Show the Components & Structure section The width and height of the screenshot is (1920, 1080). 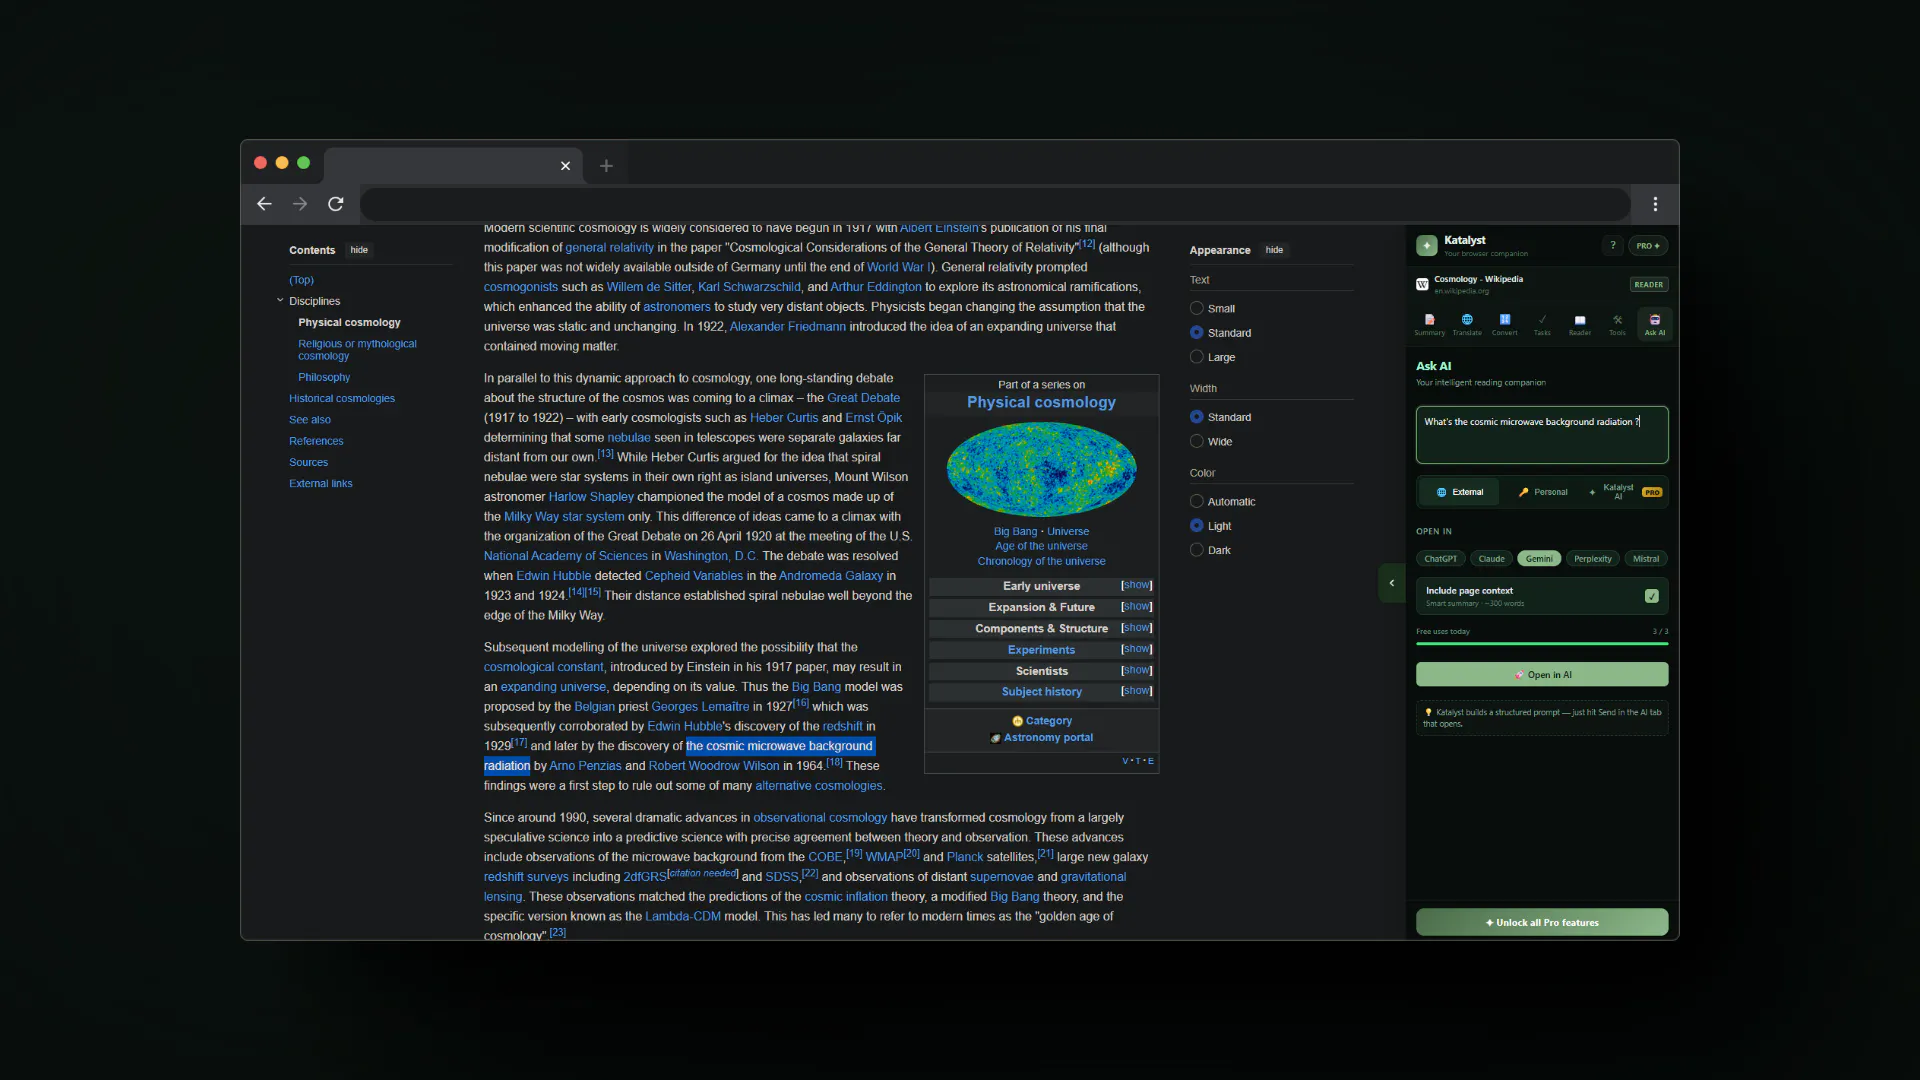click(1137, 628)
